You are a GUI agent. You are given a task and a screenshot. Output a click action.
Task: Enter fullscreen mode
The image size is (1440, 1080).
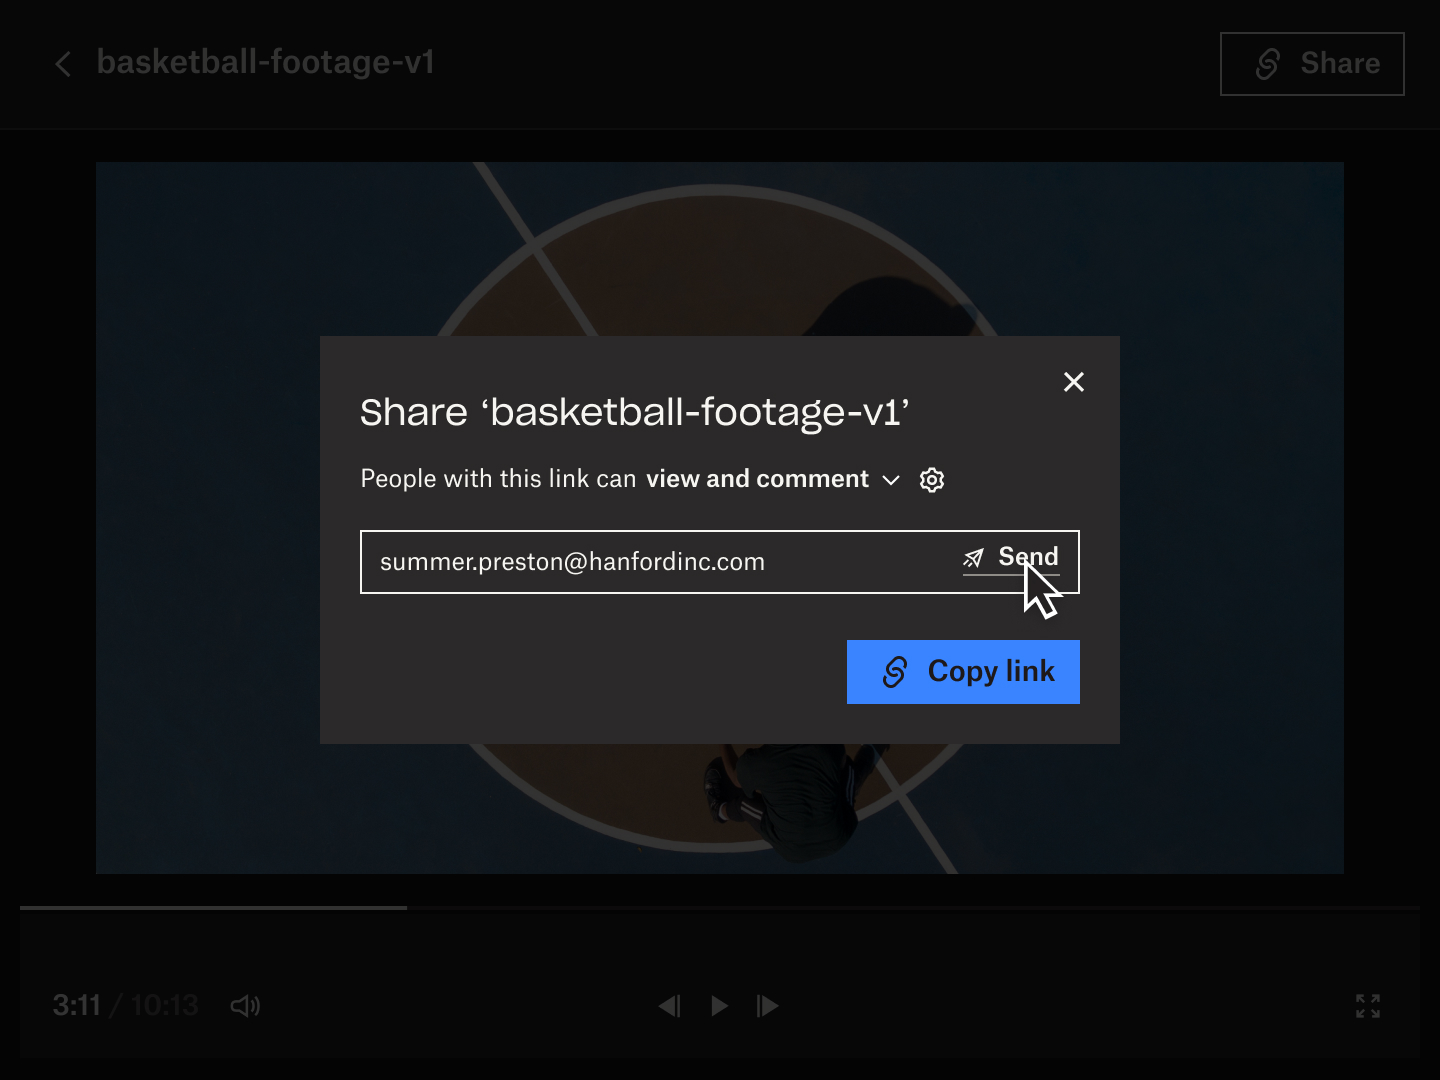click(x=1368, y=1006)
